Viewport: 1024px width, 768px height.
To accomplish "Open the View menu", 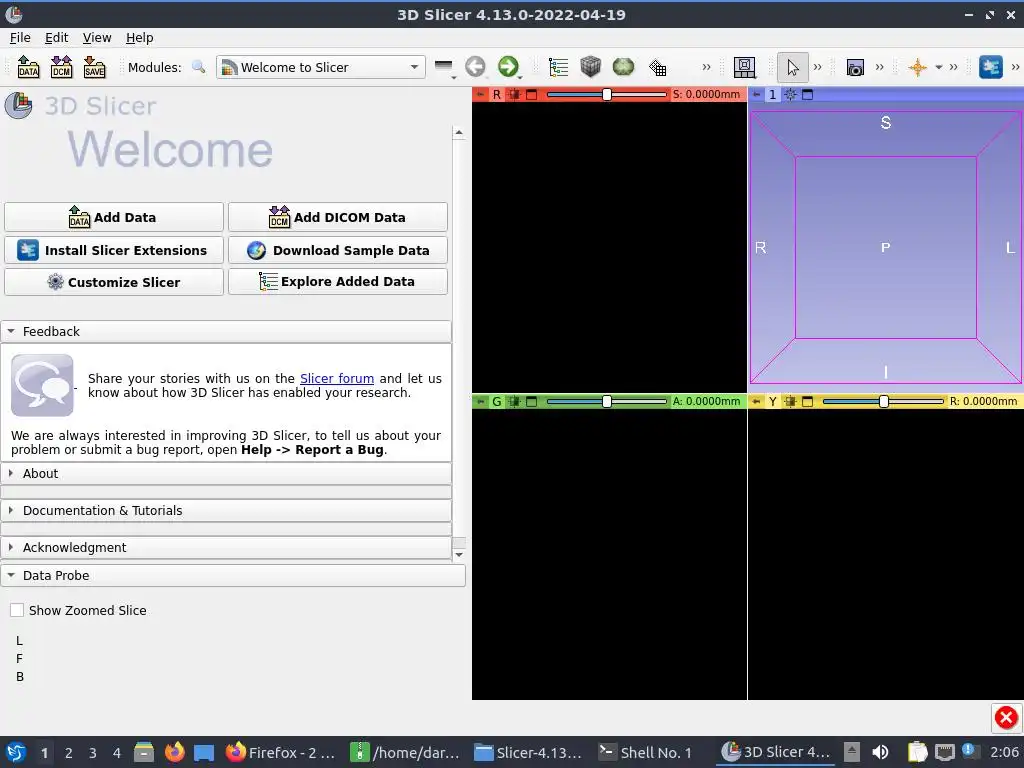I will point(97,38).
